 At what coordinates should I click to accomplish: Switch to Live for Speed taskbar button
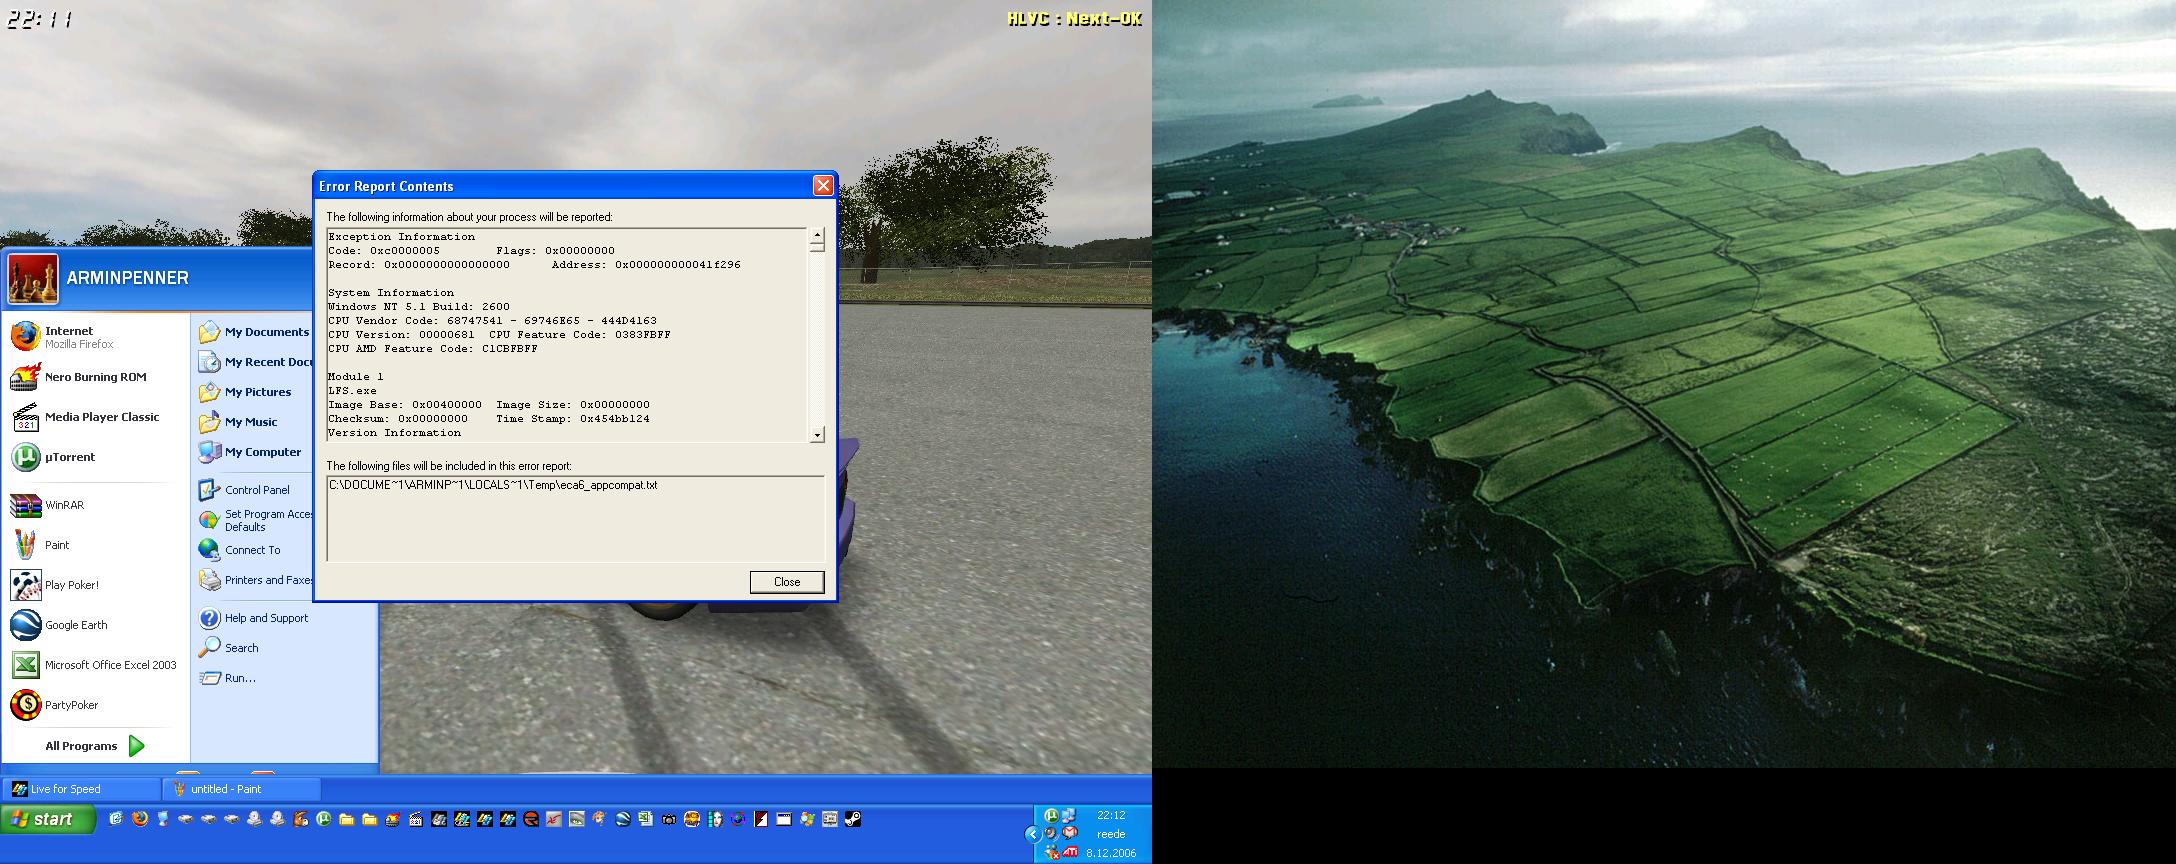pos(81,789)
